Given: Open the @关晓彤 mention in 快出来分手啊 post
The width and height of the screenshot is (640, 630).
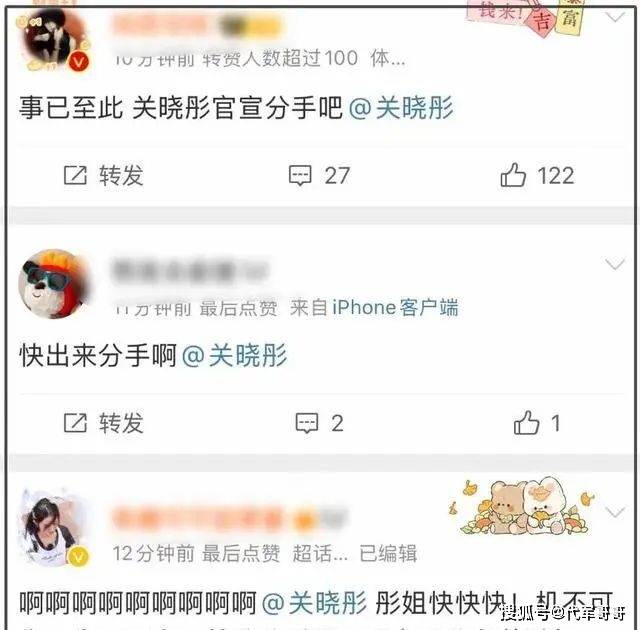Looking at the screenshot, I should (x=235, y=355).
